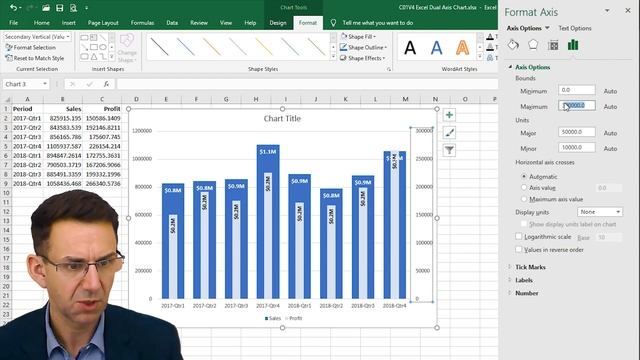Expand the Tick Marks section
Image resolution: width=640 pixels, height=360 pixels.
[530, 267]
